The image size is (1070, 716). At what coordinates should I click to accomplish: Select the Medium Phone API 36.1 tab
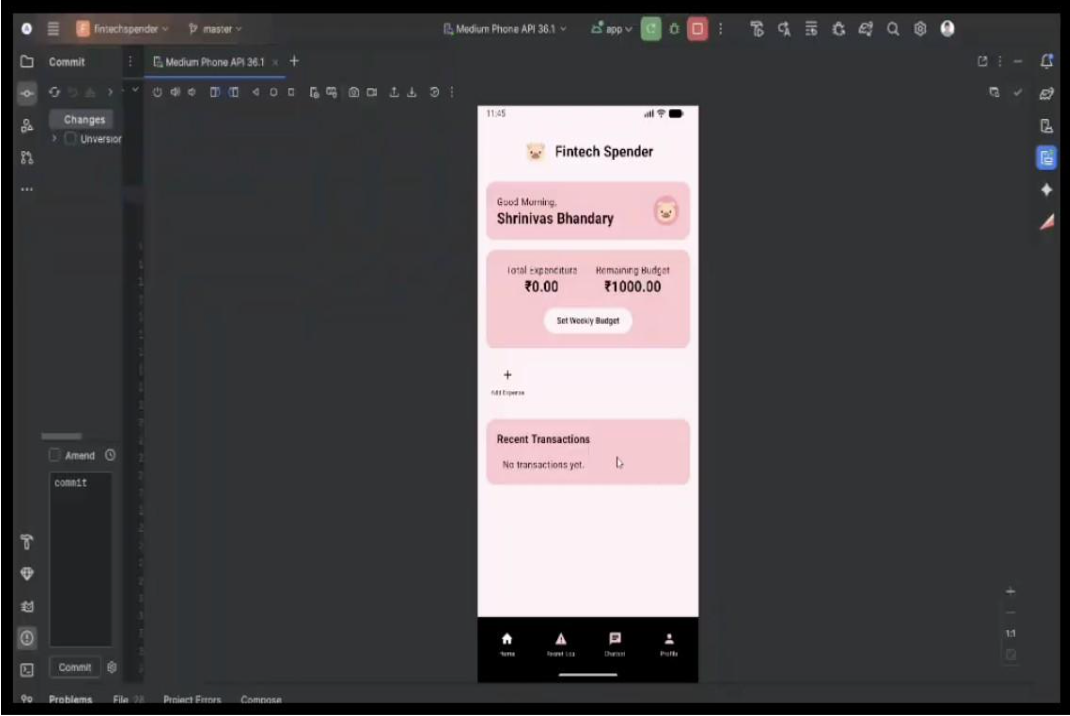[214, 62]
